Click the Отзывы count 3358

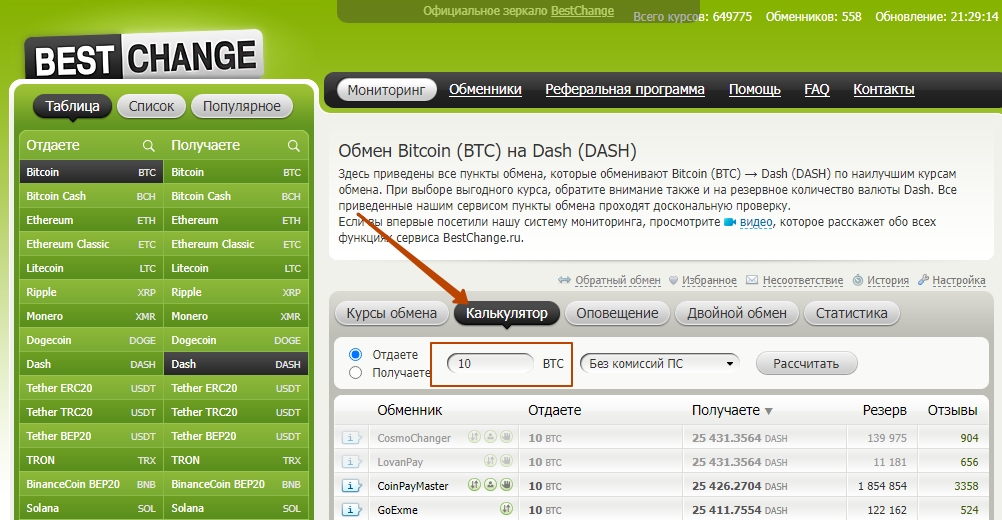[x=966, y=486]
